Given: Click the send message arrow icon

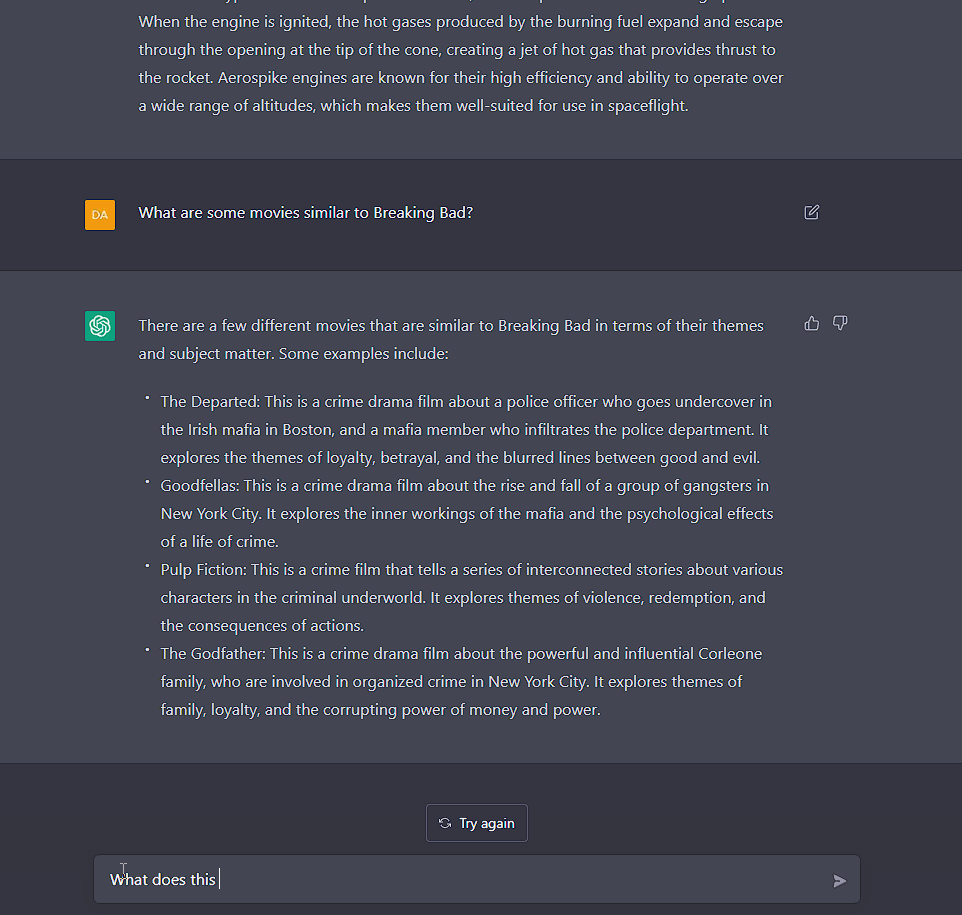Looking at the screenshot, I should pyautogui.click(x=839, y=880).
